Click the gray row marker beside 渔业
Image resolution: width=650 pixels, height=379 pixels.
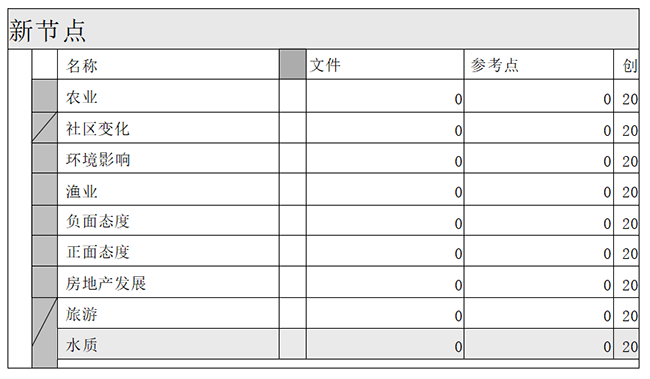pyautogui.click(x=45, y=190)
